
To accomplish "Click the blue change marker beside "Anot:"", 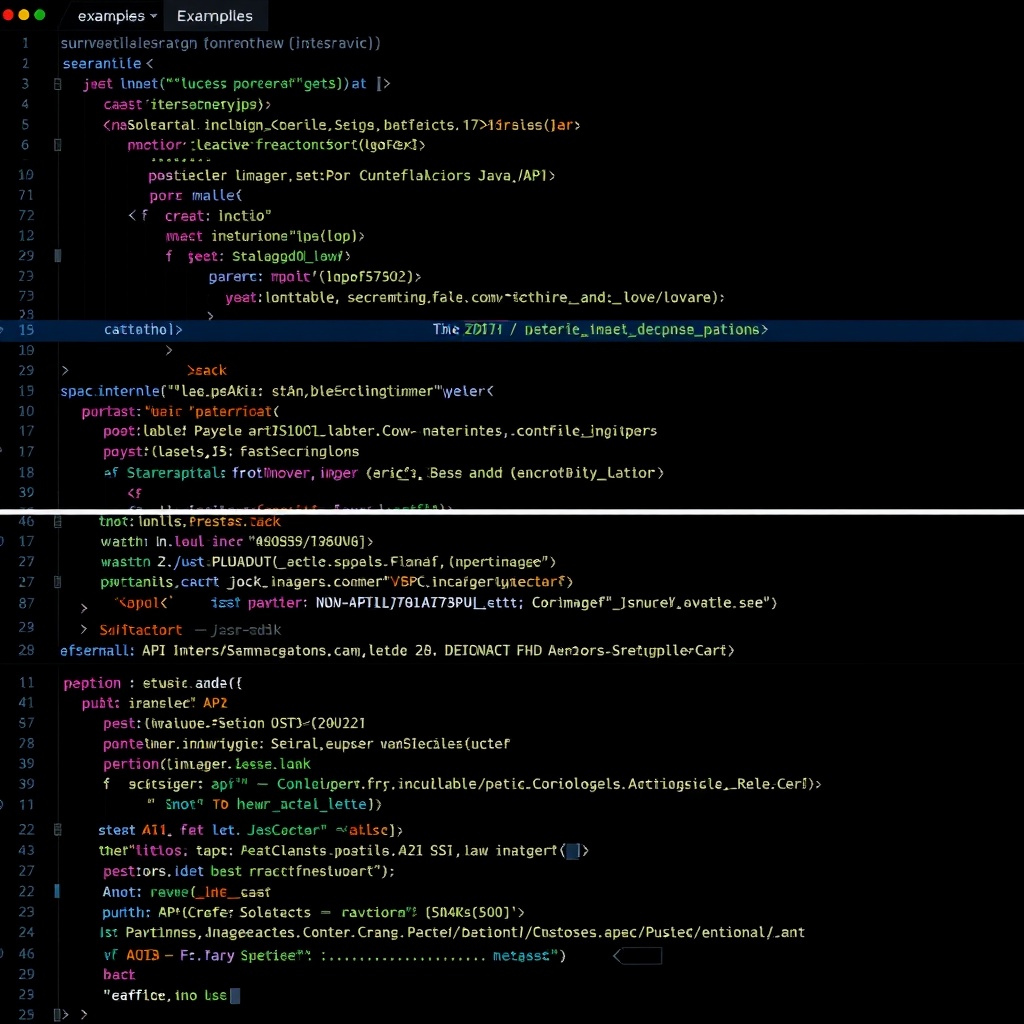I will (58, 891).
